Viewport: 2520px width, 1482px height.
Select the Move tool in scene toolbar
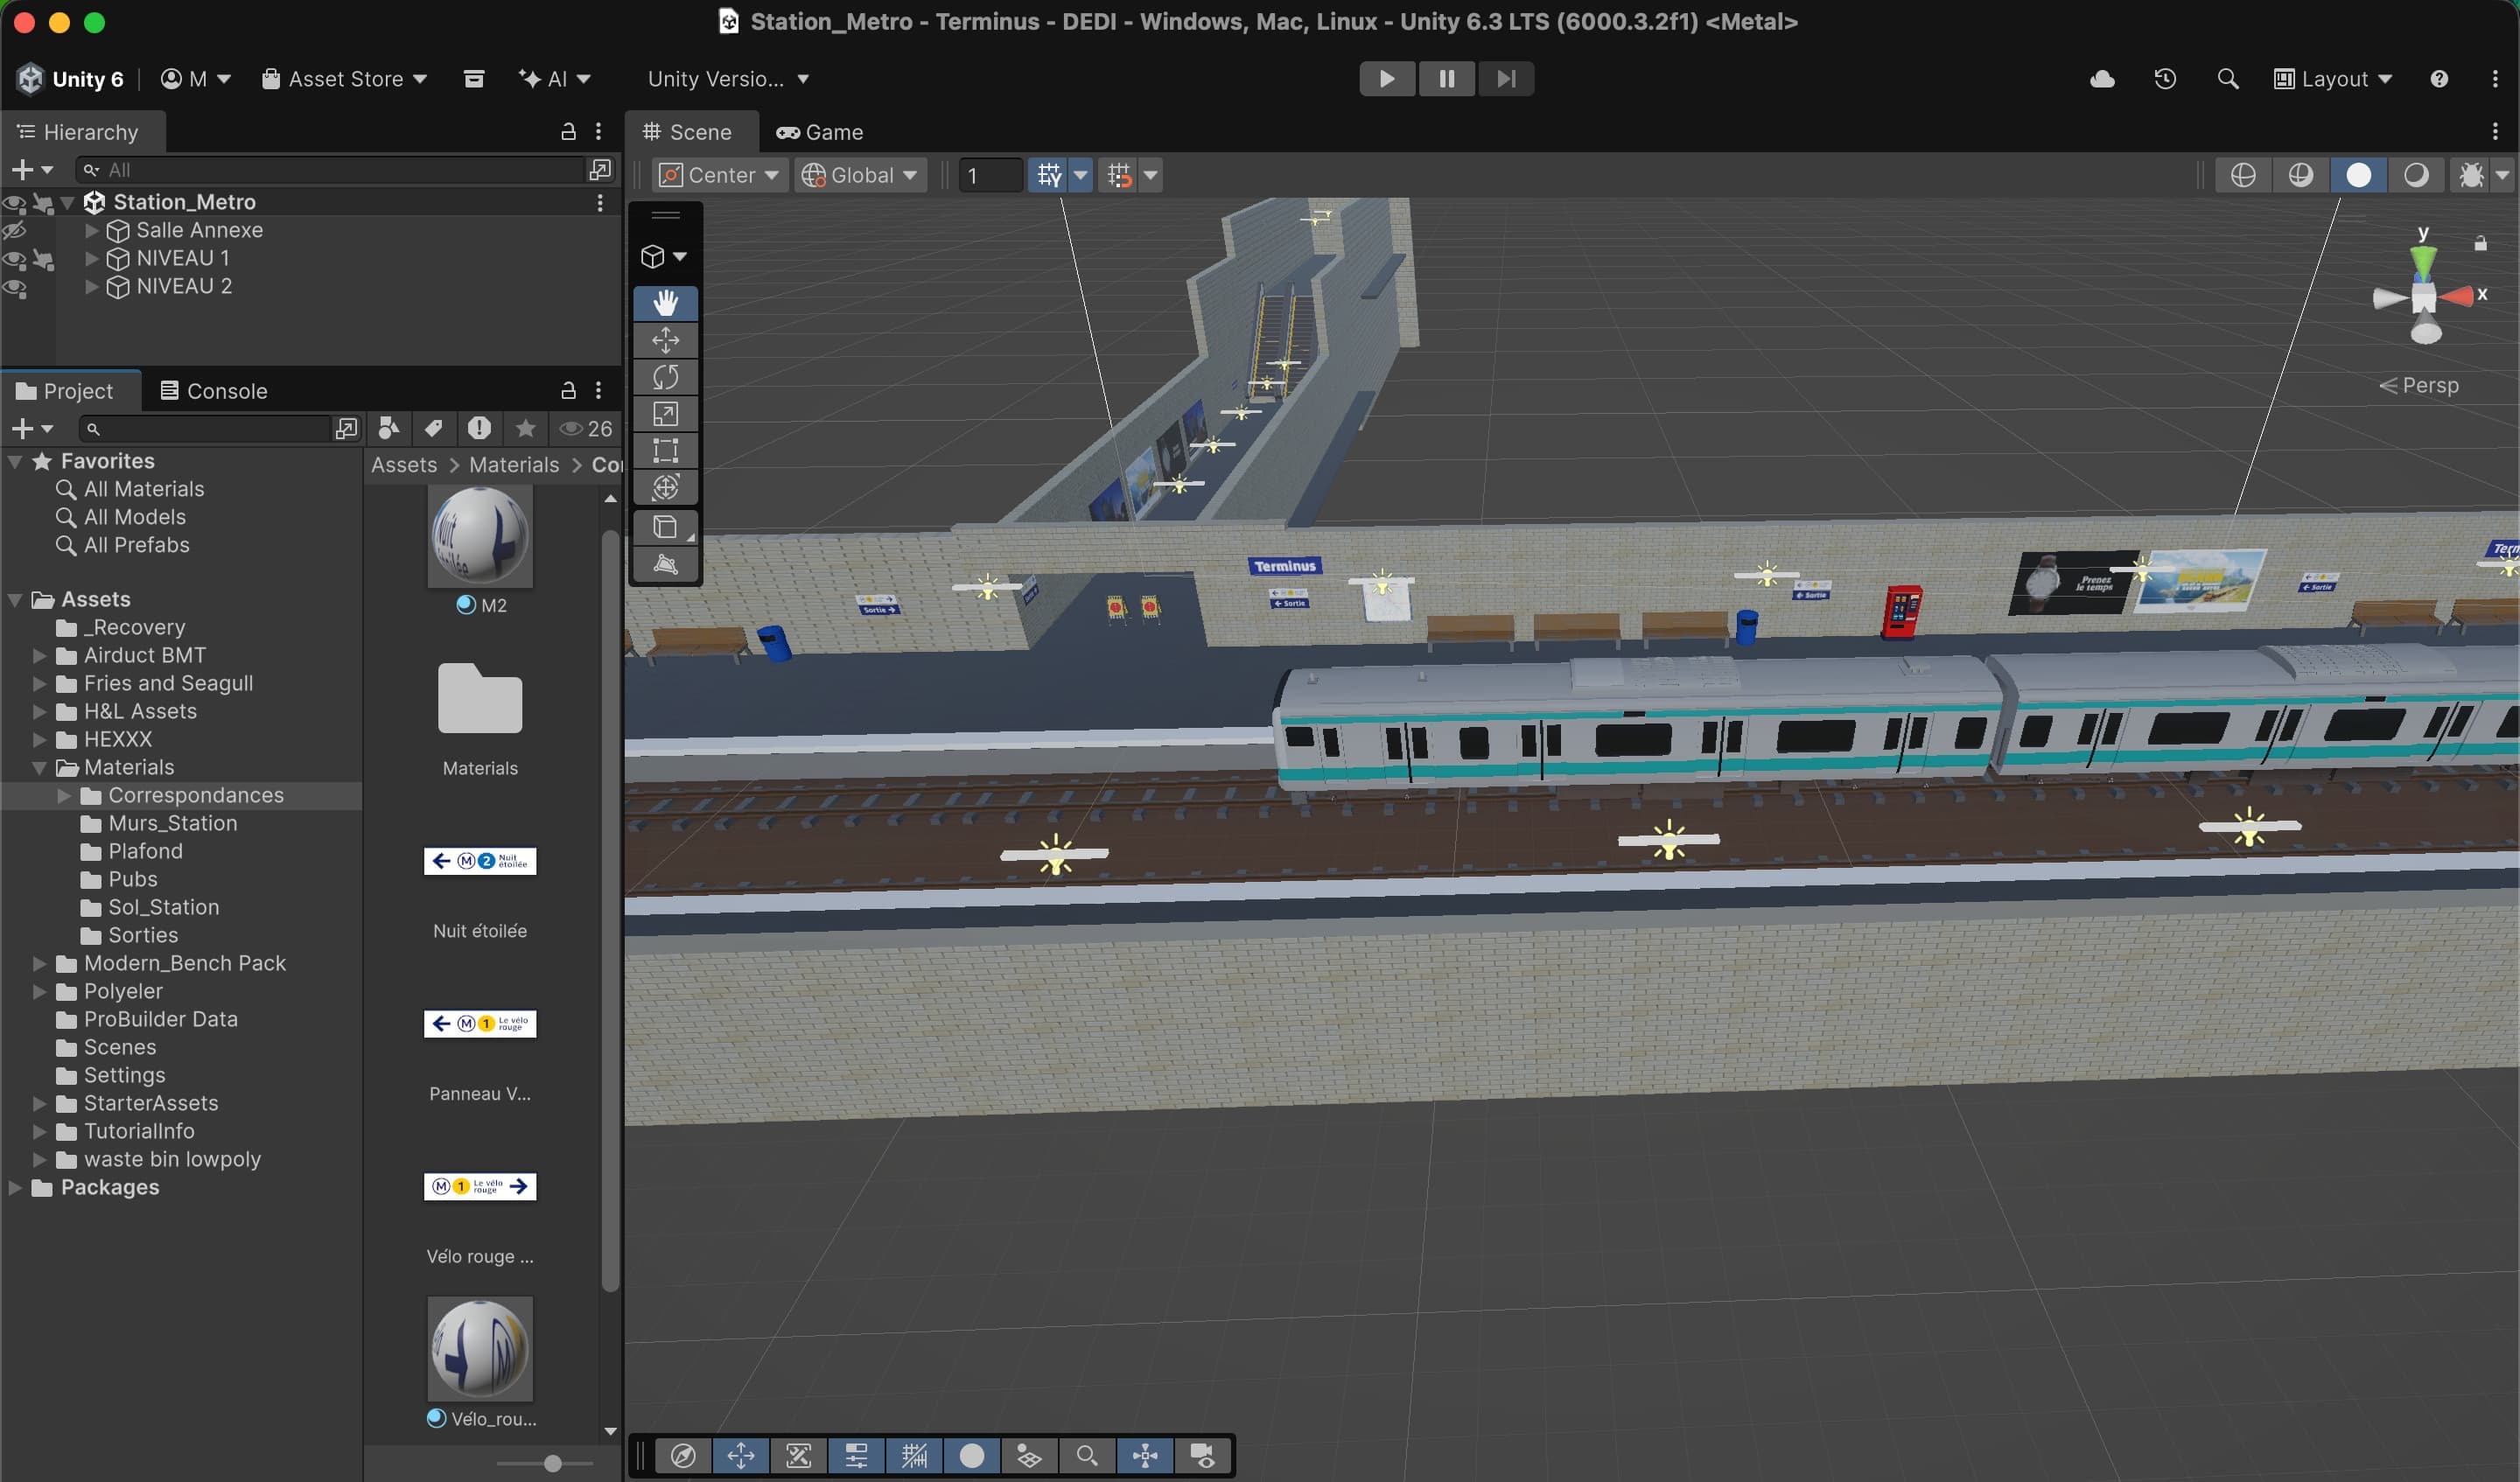tap(665, 340)
